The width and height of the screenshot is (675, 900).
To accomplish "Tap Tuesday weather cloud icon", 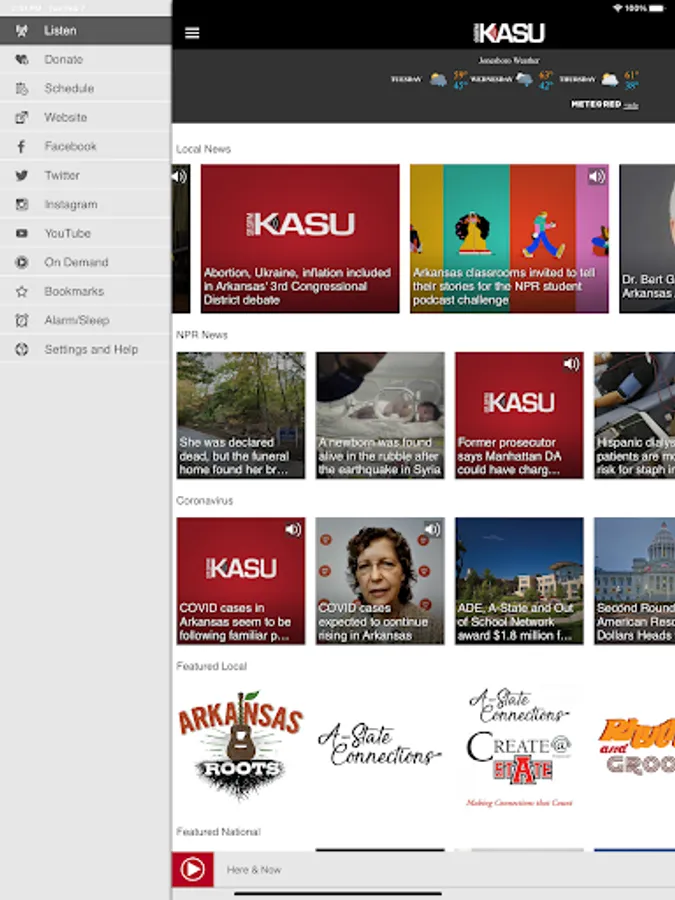I will (x=439, y=79).
